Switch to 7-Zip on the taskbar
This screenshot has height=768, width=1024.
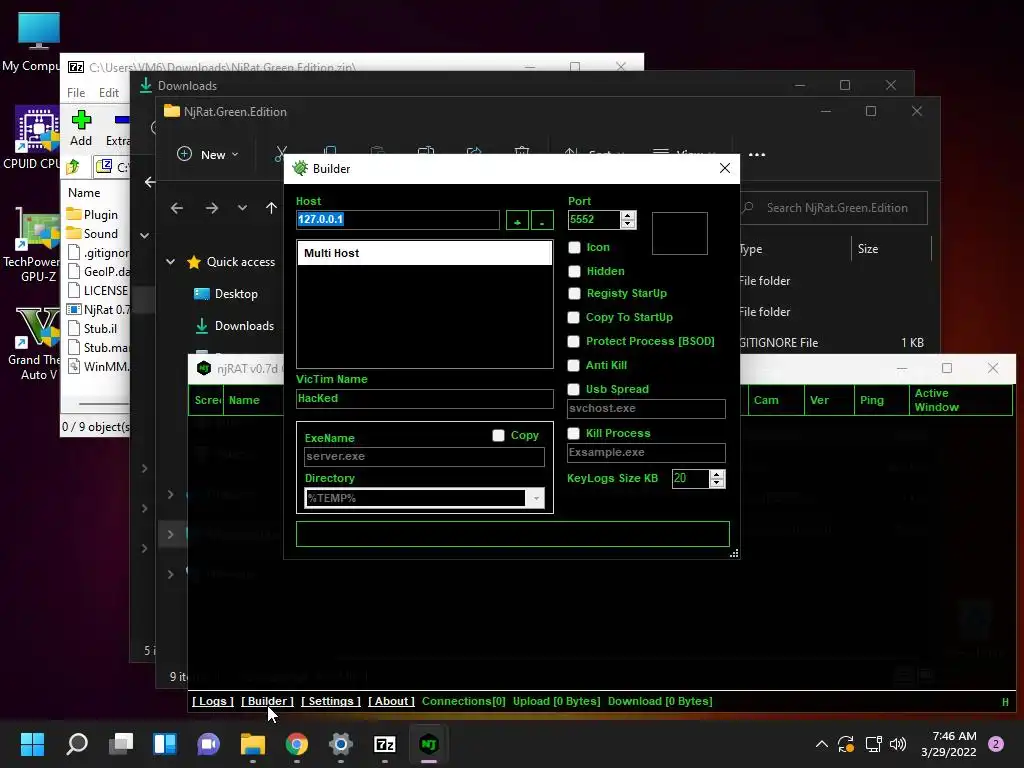[x=385, y=744]
